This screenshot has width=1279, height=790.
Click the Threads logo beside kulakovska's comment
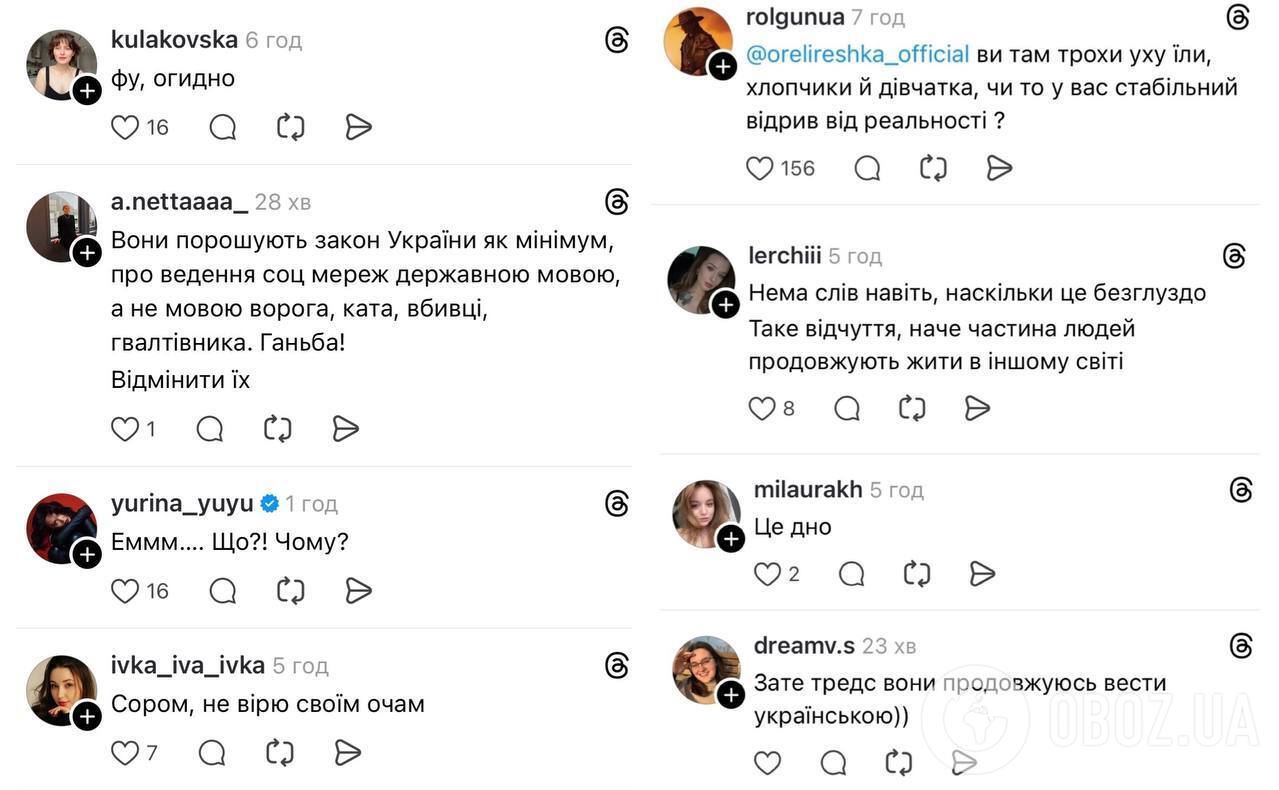click(x=617, y=40)
